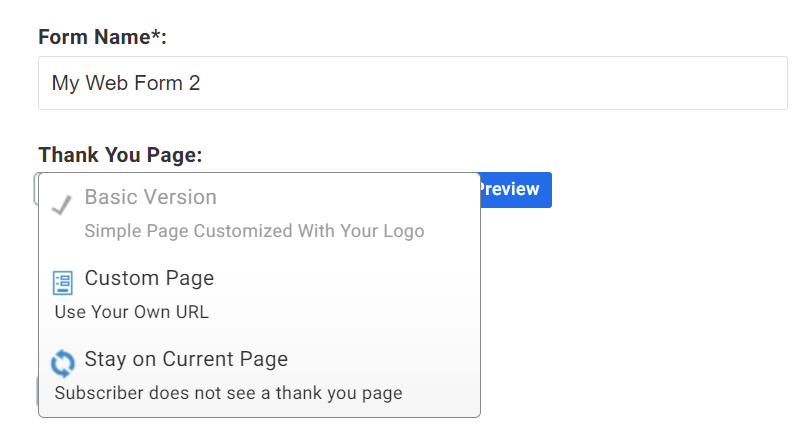Image resolution: width=811 pixels, height=444 pixels.
Task: Pick the Stay on Current Page title
Action: tap(186, 359)
